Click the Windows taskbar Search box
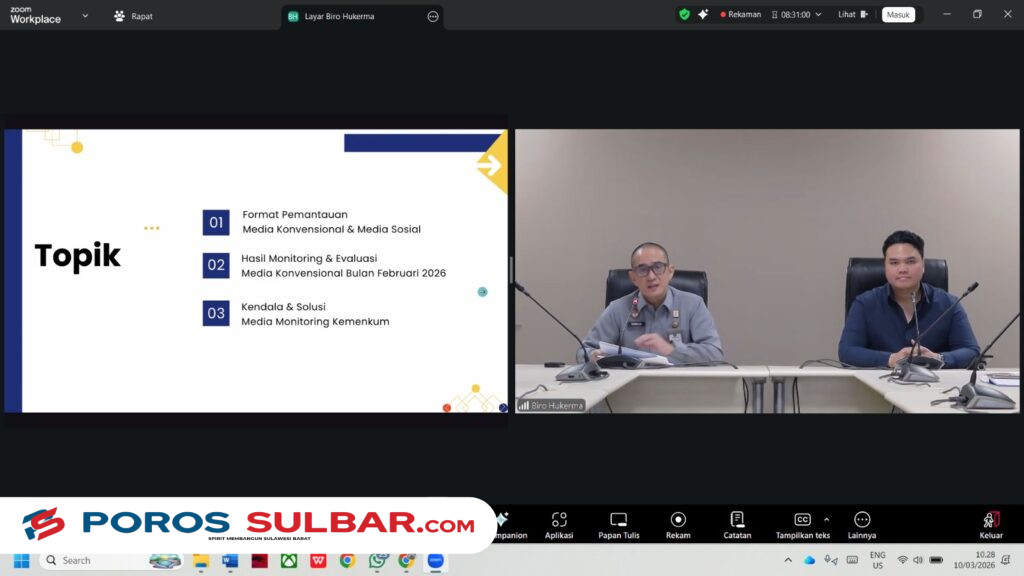This screenshot has width=1024, height=576. pyautogui.click(x=100, y=560)
